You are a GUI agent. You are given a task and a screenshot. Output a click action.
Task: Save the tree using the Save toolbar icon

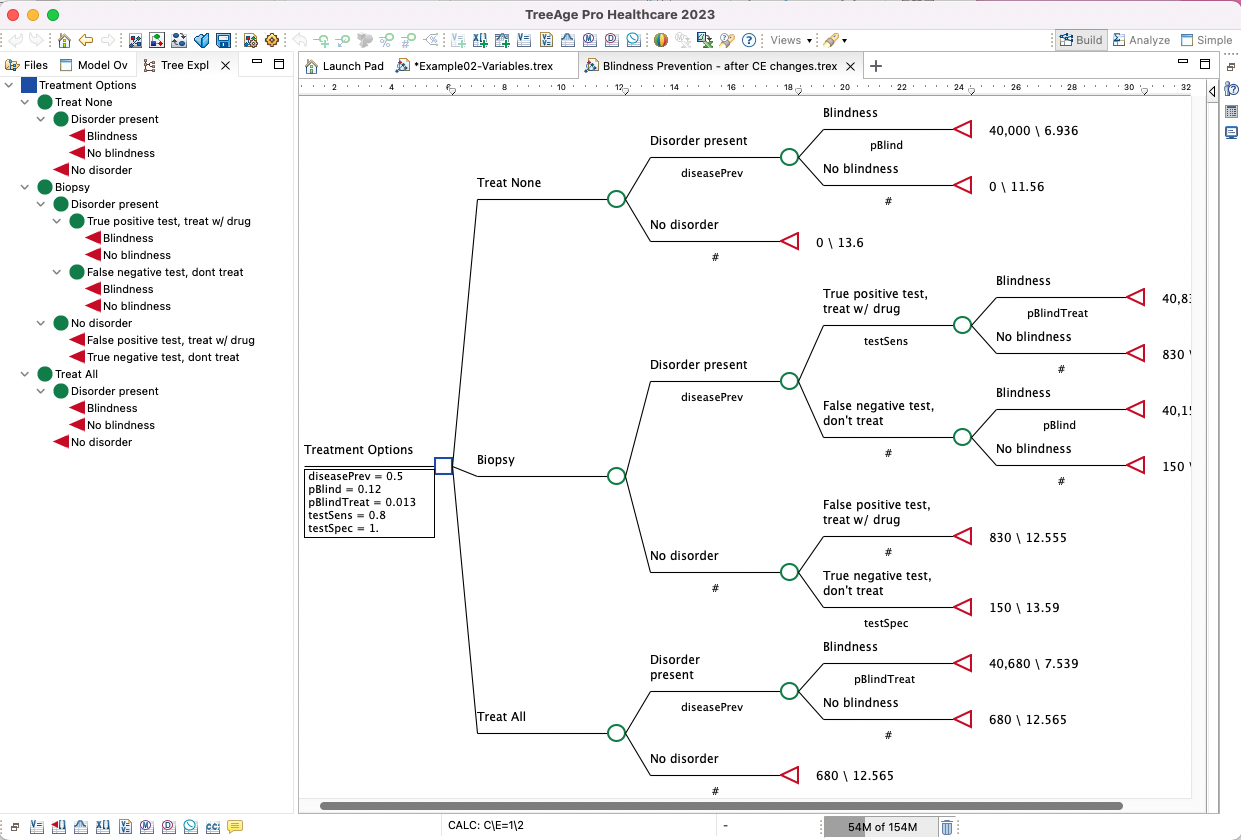point(225,40)
